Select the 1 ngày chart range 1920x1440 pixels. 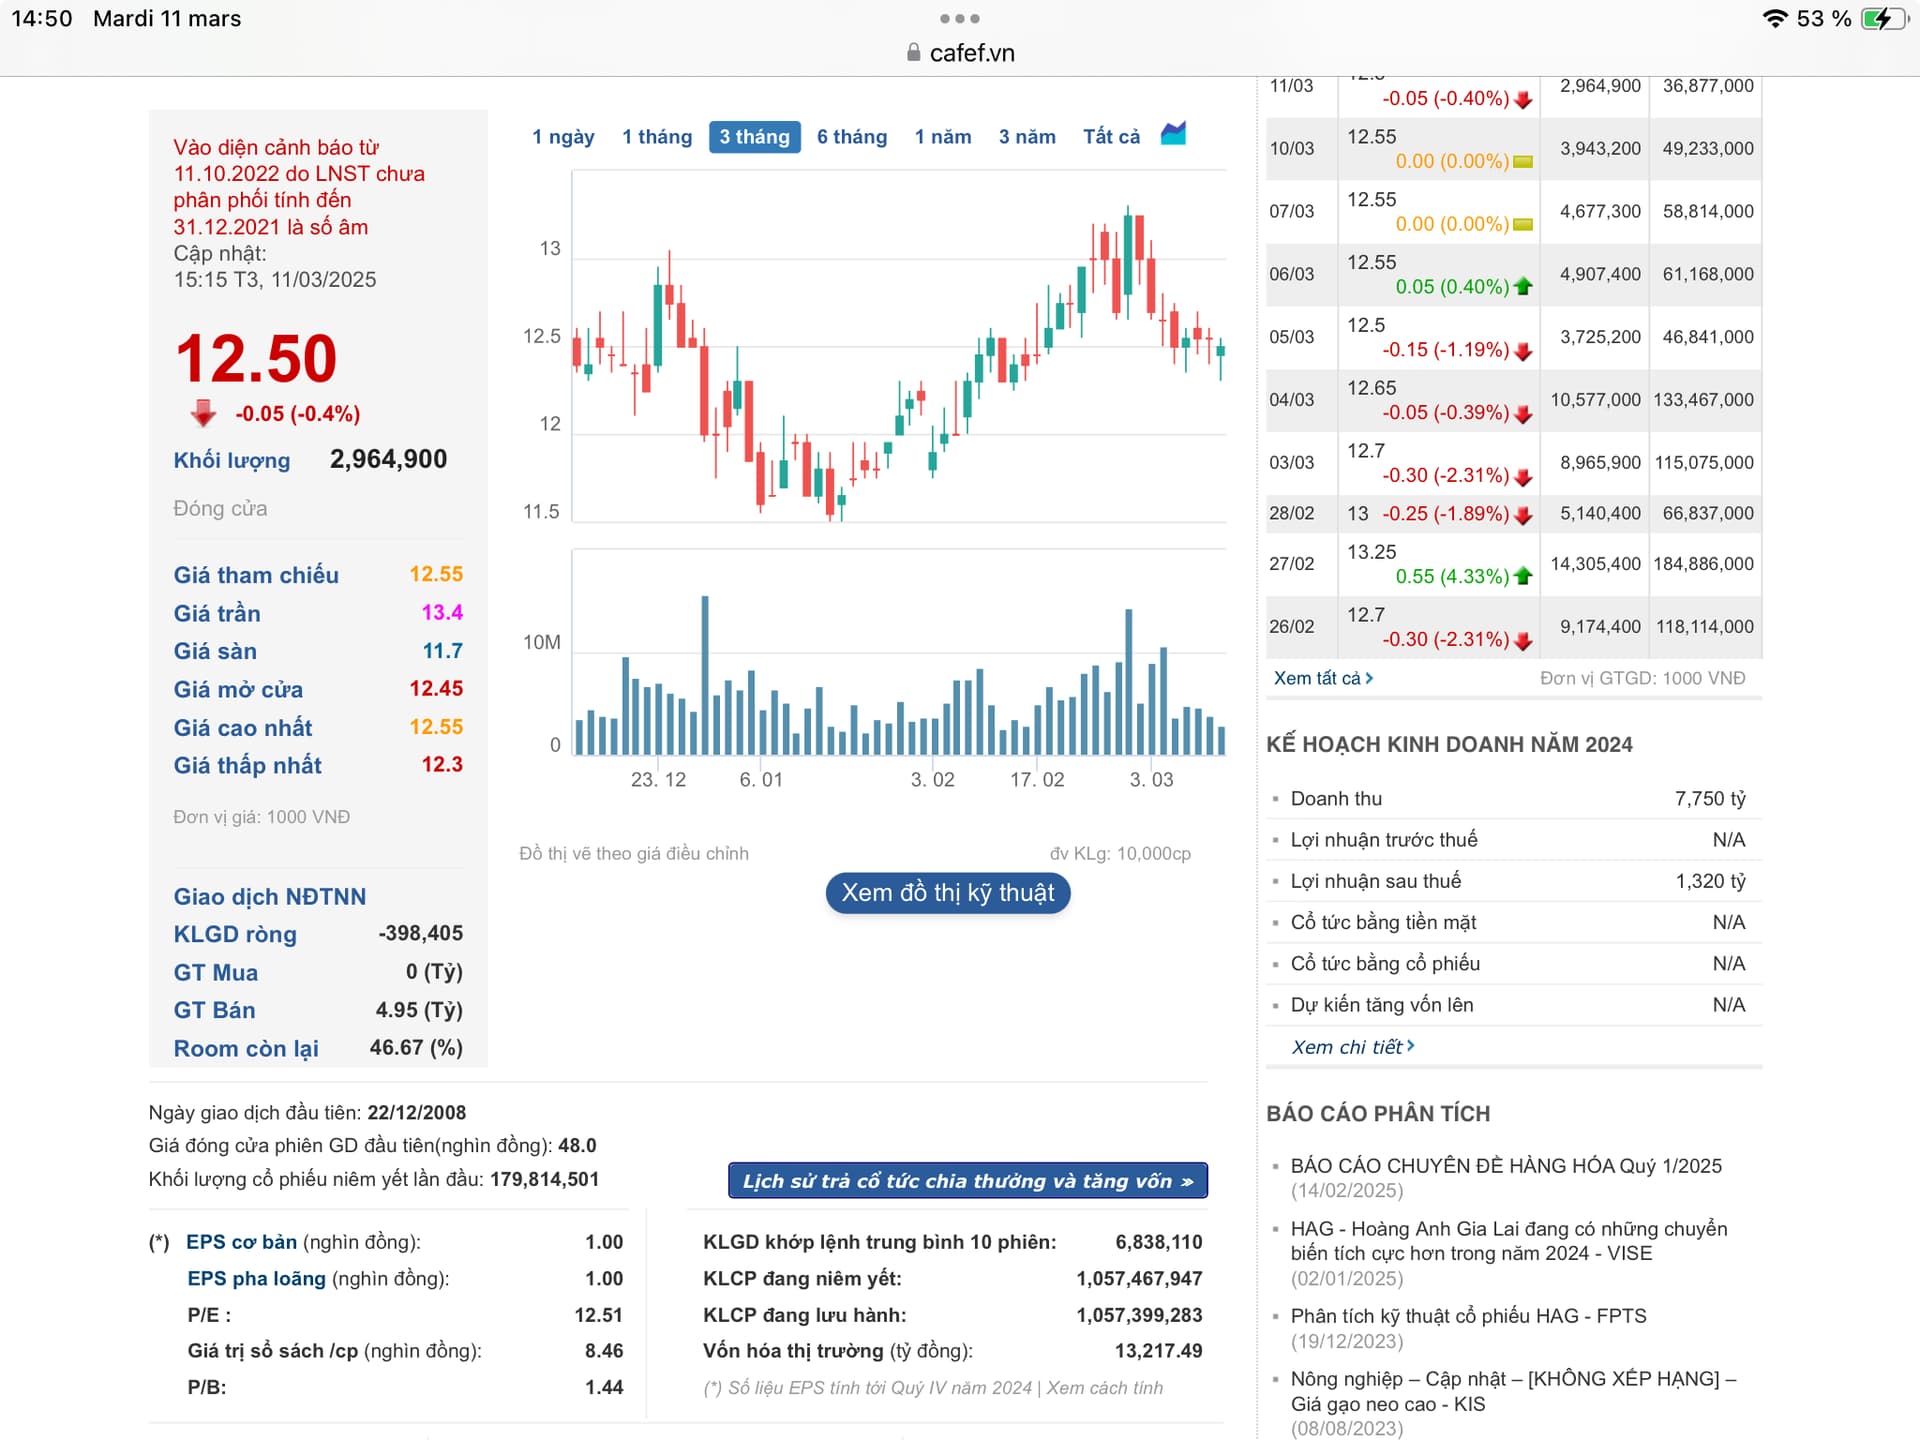point(563,137)
